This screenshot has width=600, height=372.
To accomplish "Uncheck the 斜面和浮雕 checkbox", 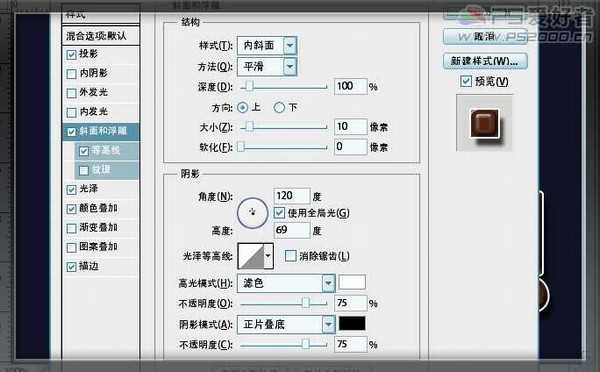I will click(x=72, y=132).
